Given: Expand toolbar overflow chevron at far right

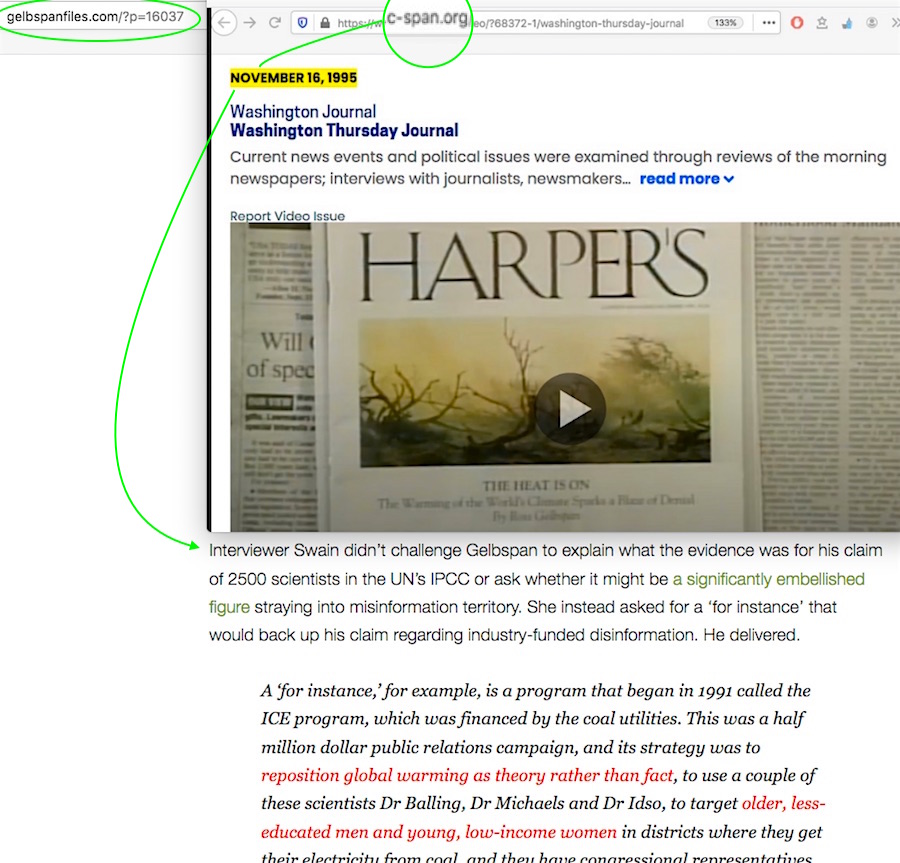Looking at the screenshot, I should click(x=894, y=23).
